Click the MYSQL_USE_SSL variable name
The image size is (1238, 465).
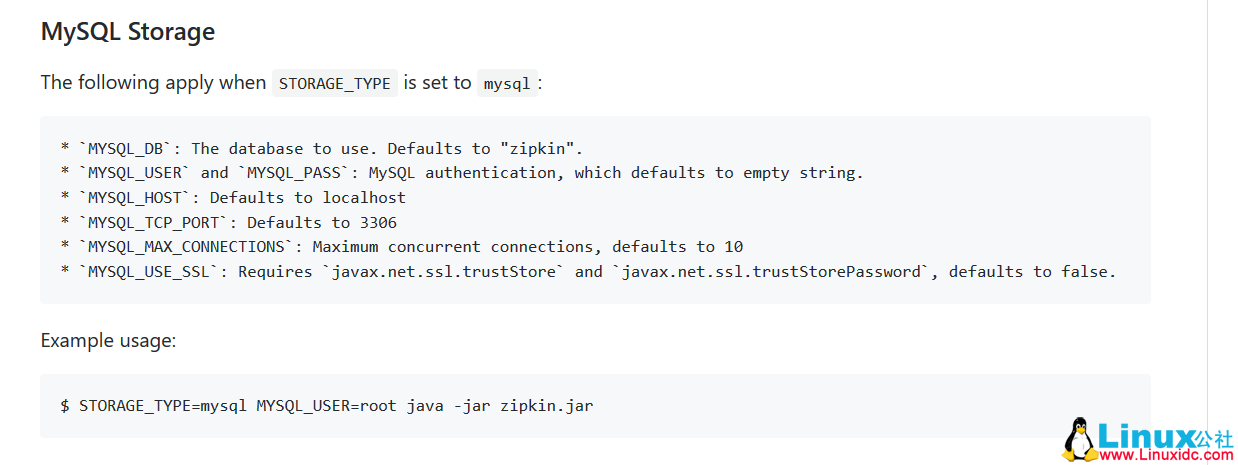(x=150, y=271)
